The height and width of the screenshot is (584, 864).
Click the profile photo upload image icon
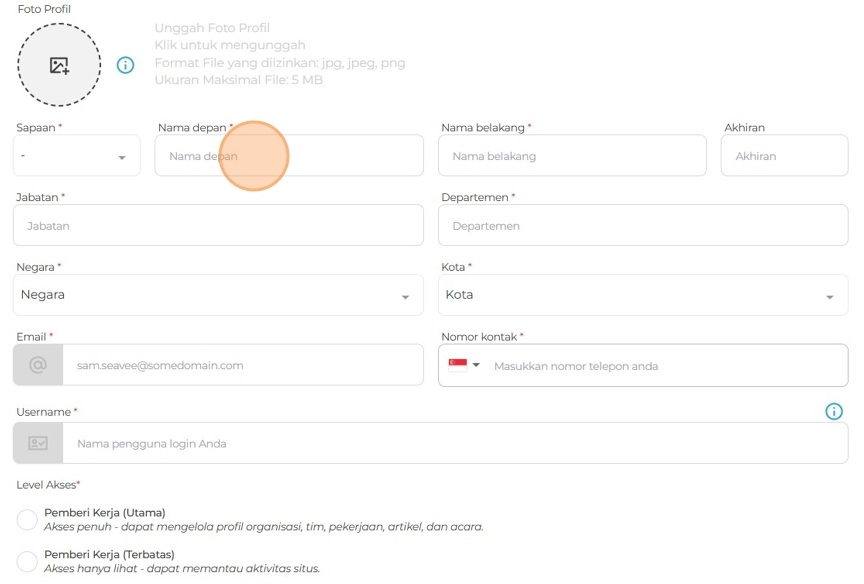(59, 66)
